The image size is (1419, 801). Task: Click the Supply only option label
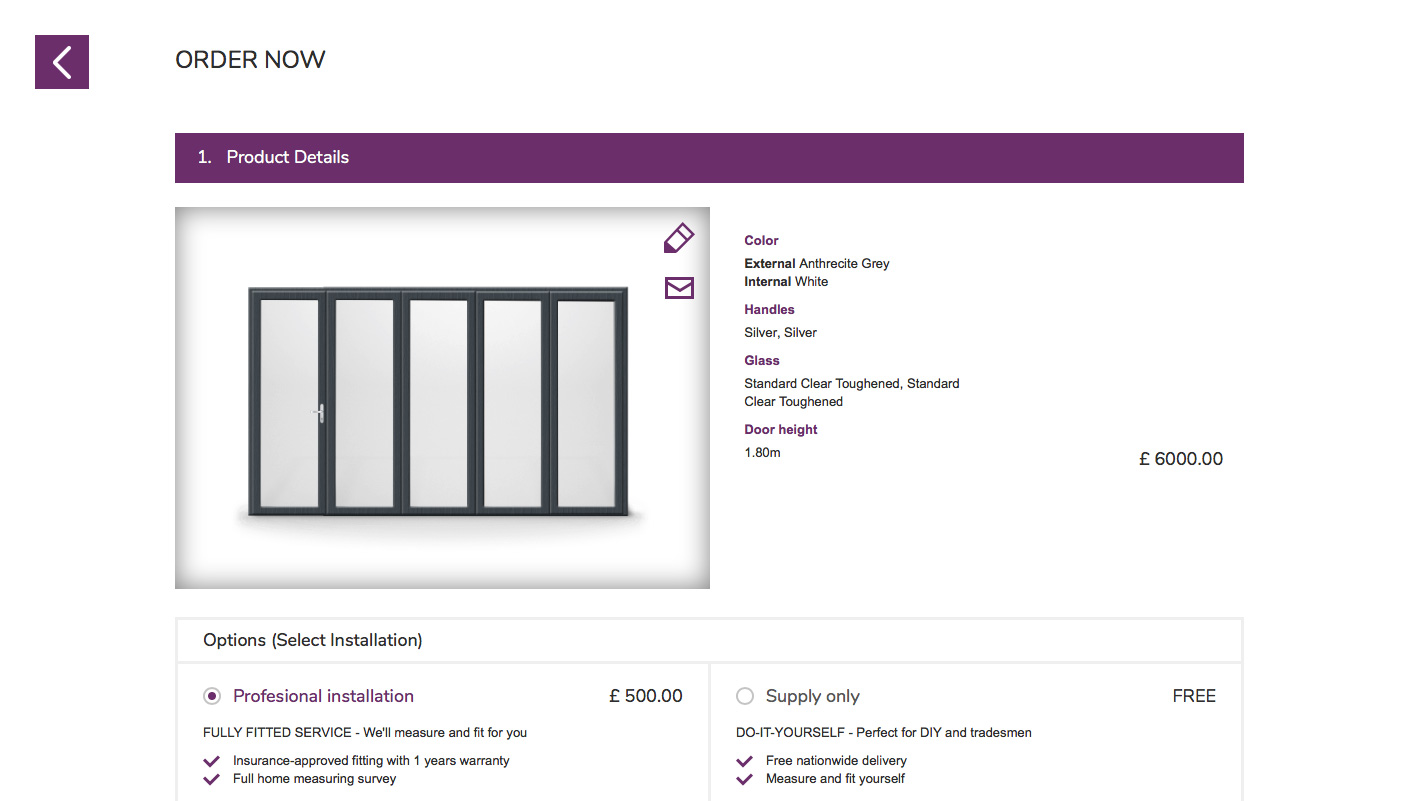(x=812, y=696)
